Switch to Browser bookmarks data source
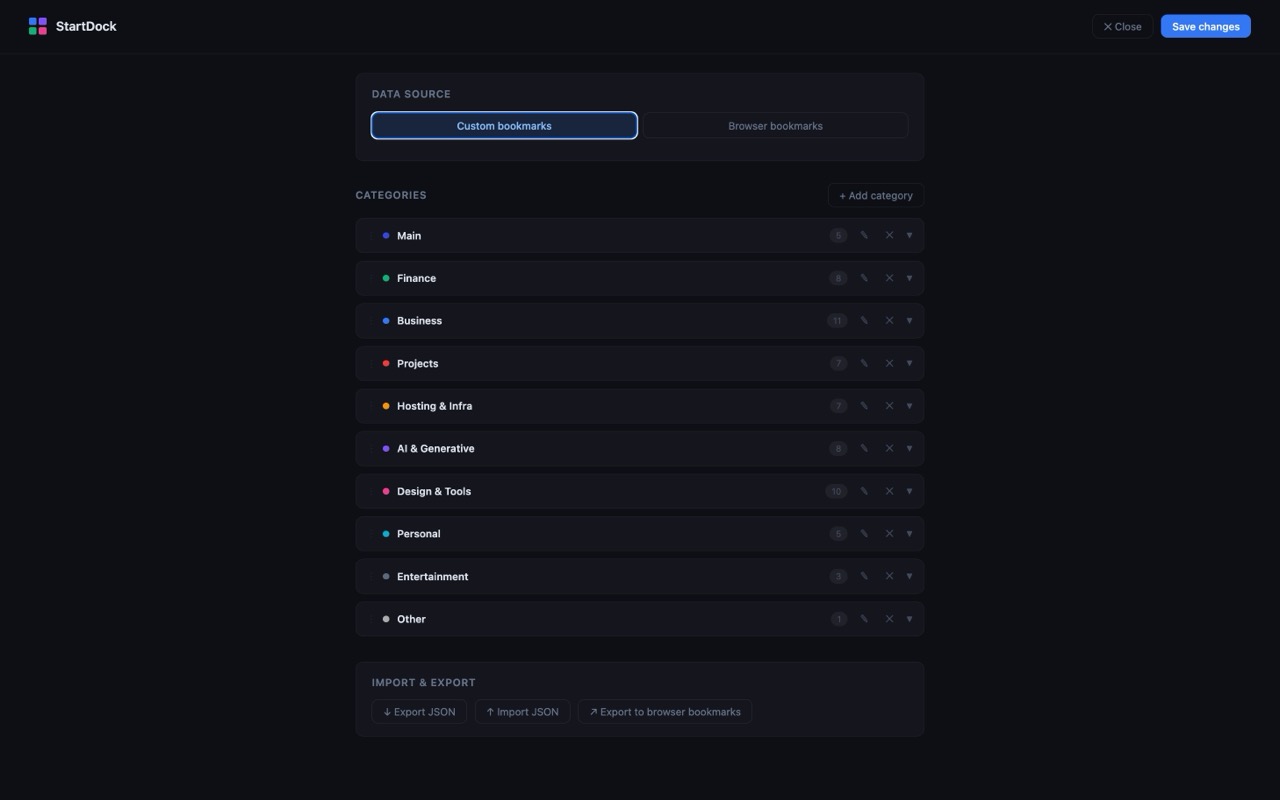Screen dimensions: 1280x800 (x=775, y=126)
